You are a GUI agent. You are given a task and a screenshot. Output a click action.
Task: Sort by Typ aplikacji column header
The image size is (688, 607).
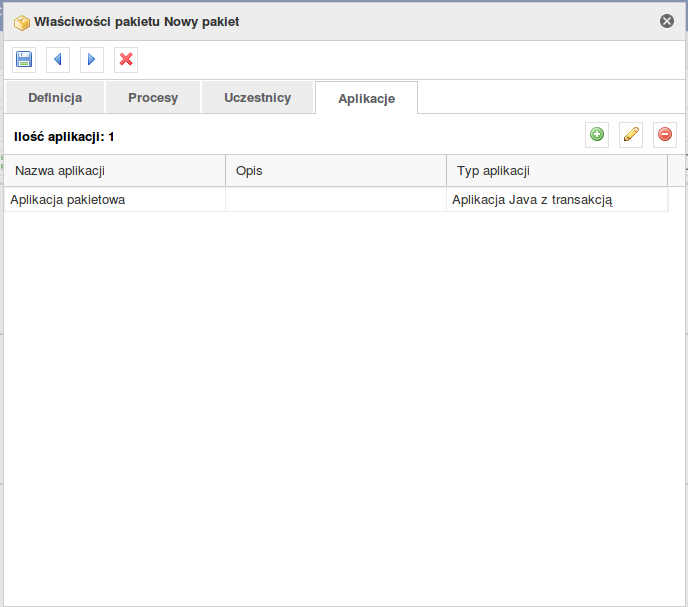point(557,171)
